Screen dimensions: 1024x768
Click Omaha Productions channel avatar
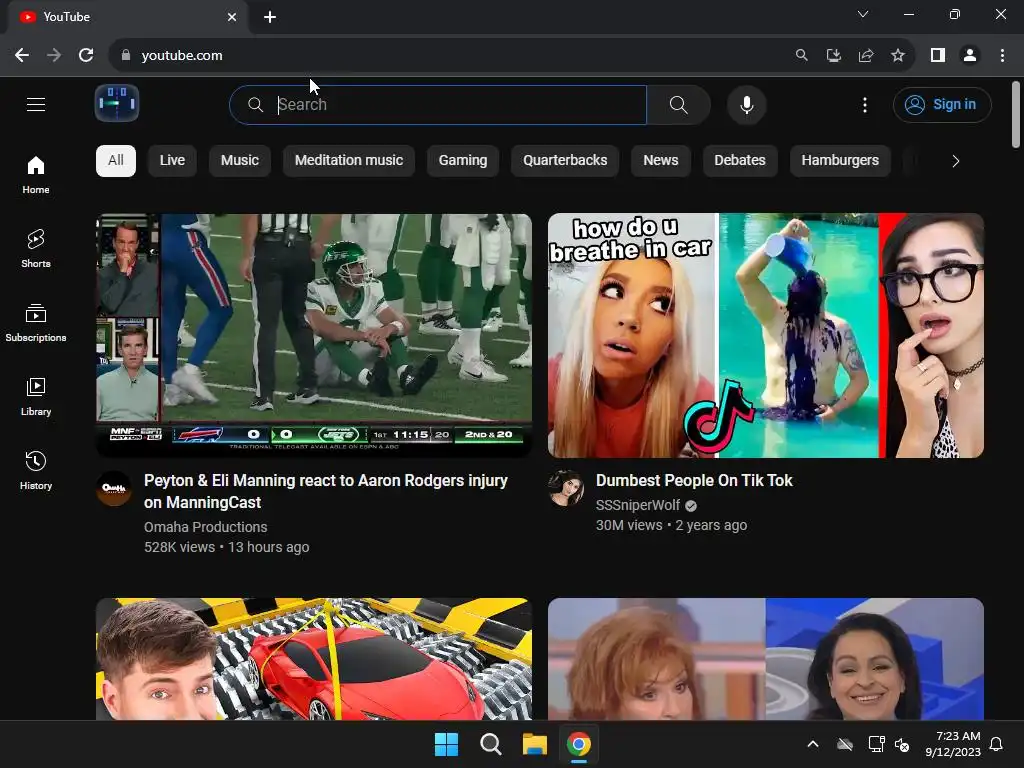pyautogui.click(x=114, y=488)
